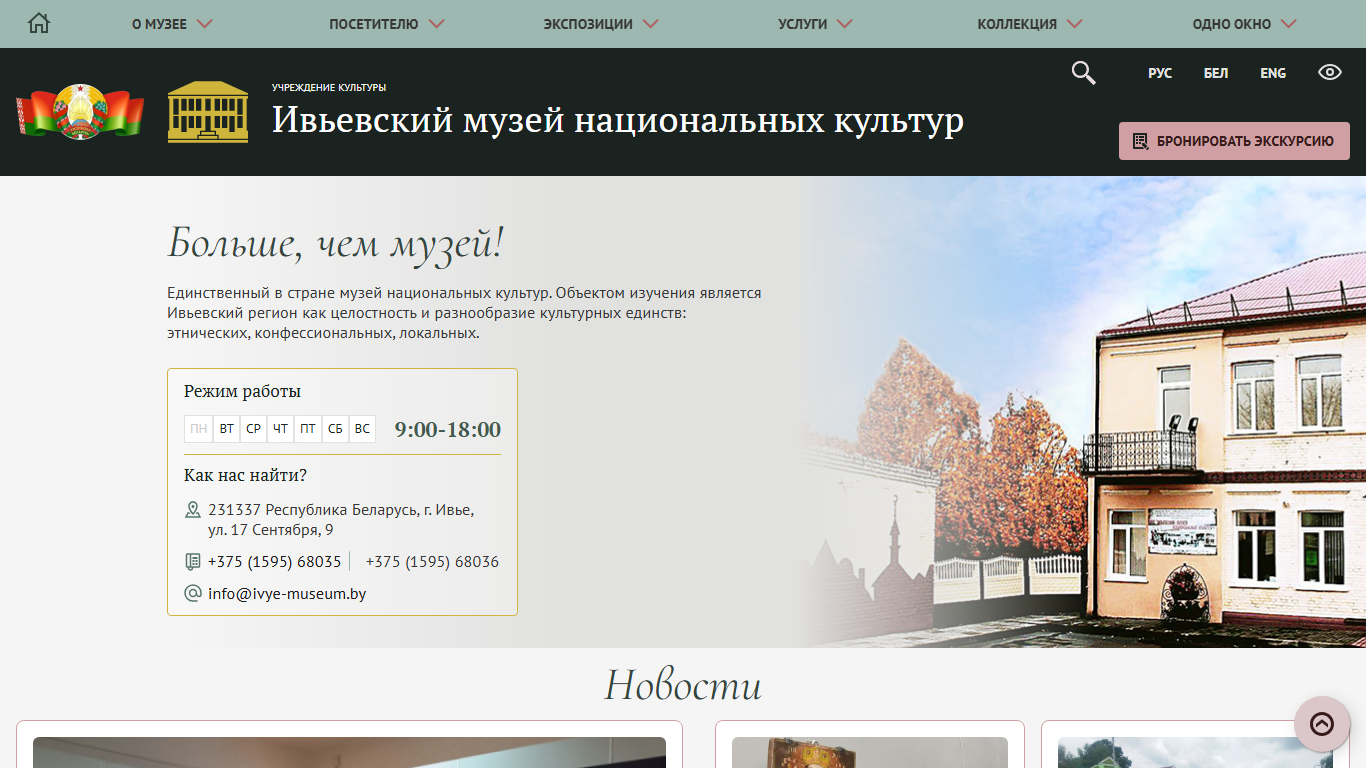Click the info@ivye-museum.by email link

point(287,594)
